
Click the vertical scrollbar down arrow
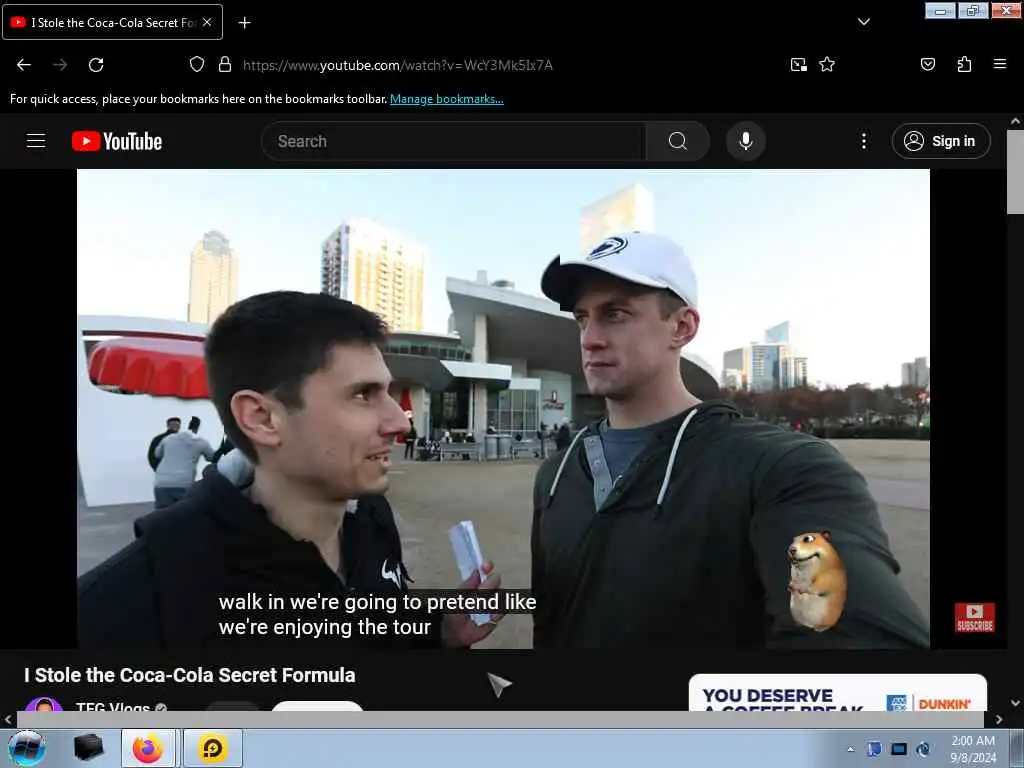pos(1015,703)
